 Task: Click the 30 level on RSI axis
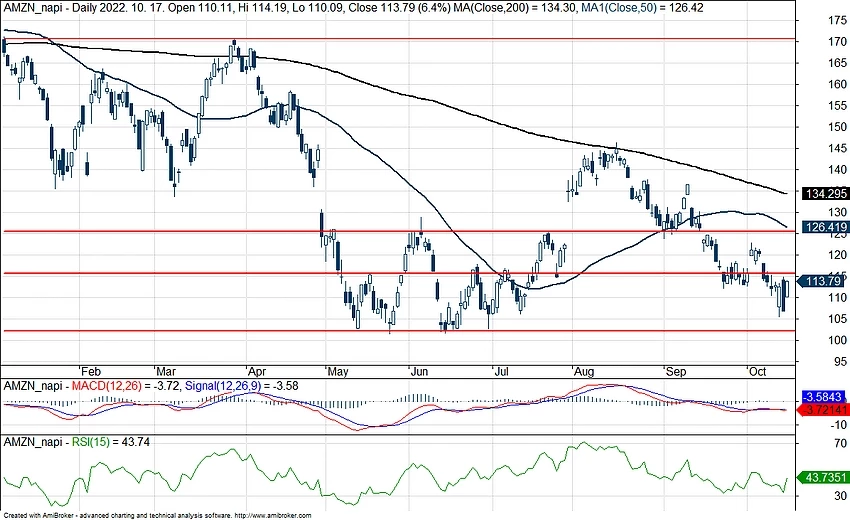click(x=840, y=496)
